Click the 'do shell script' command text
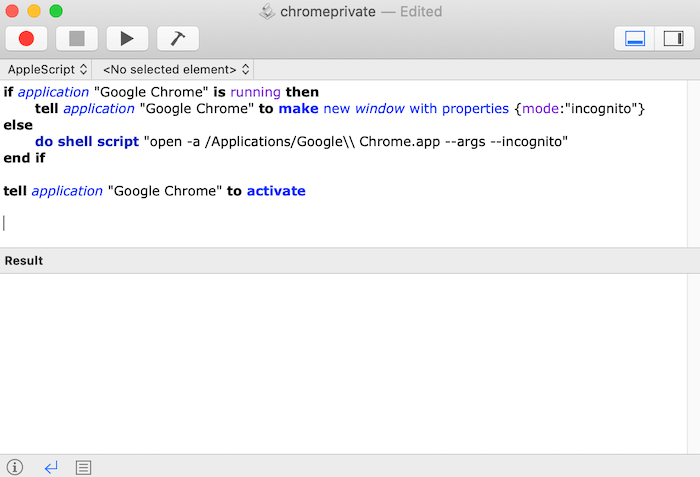The height and width of the screenshot is (477, 700). [x=87, y=142]
